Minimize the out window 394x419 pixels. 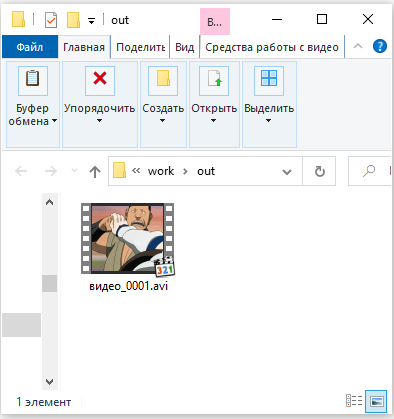pyautogui.click(x=277, y=19)
